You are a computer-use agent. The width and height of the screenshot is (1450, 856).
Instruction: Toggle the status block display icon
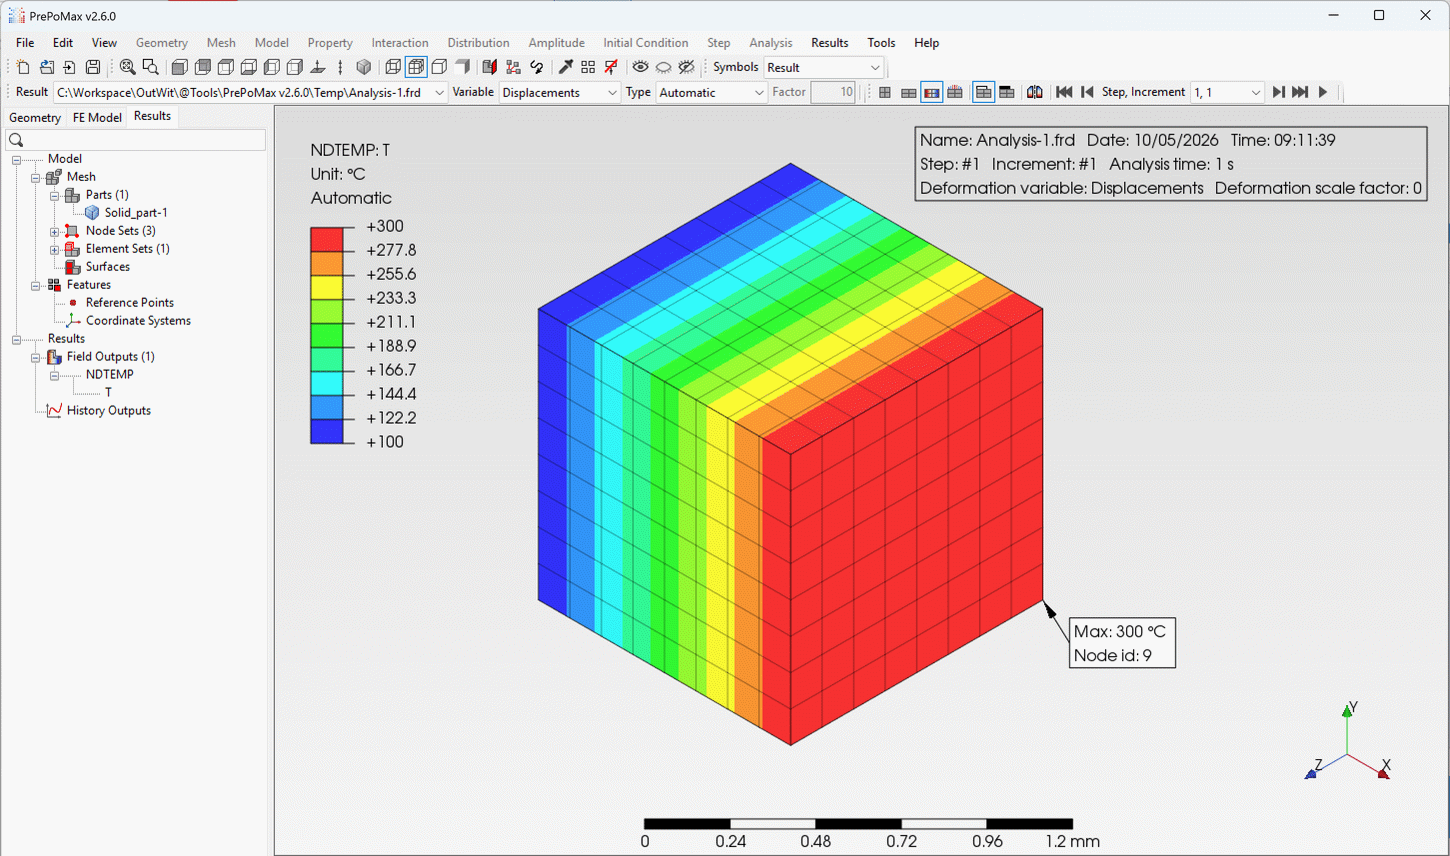pos(1007,92)
